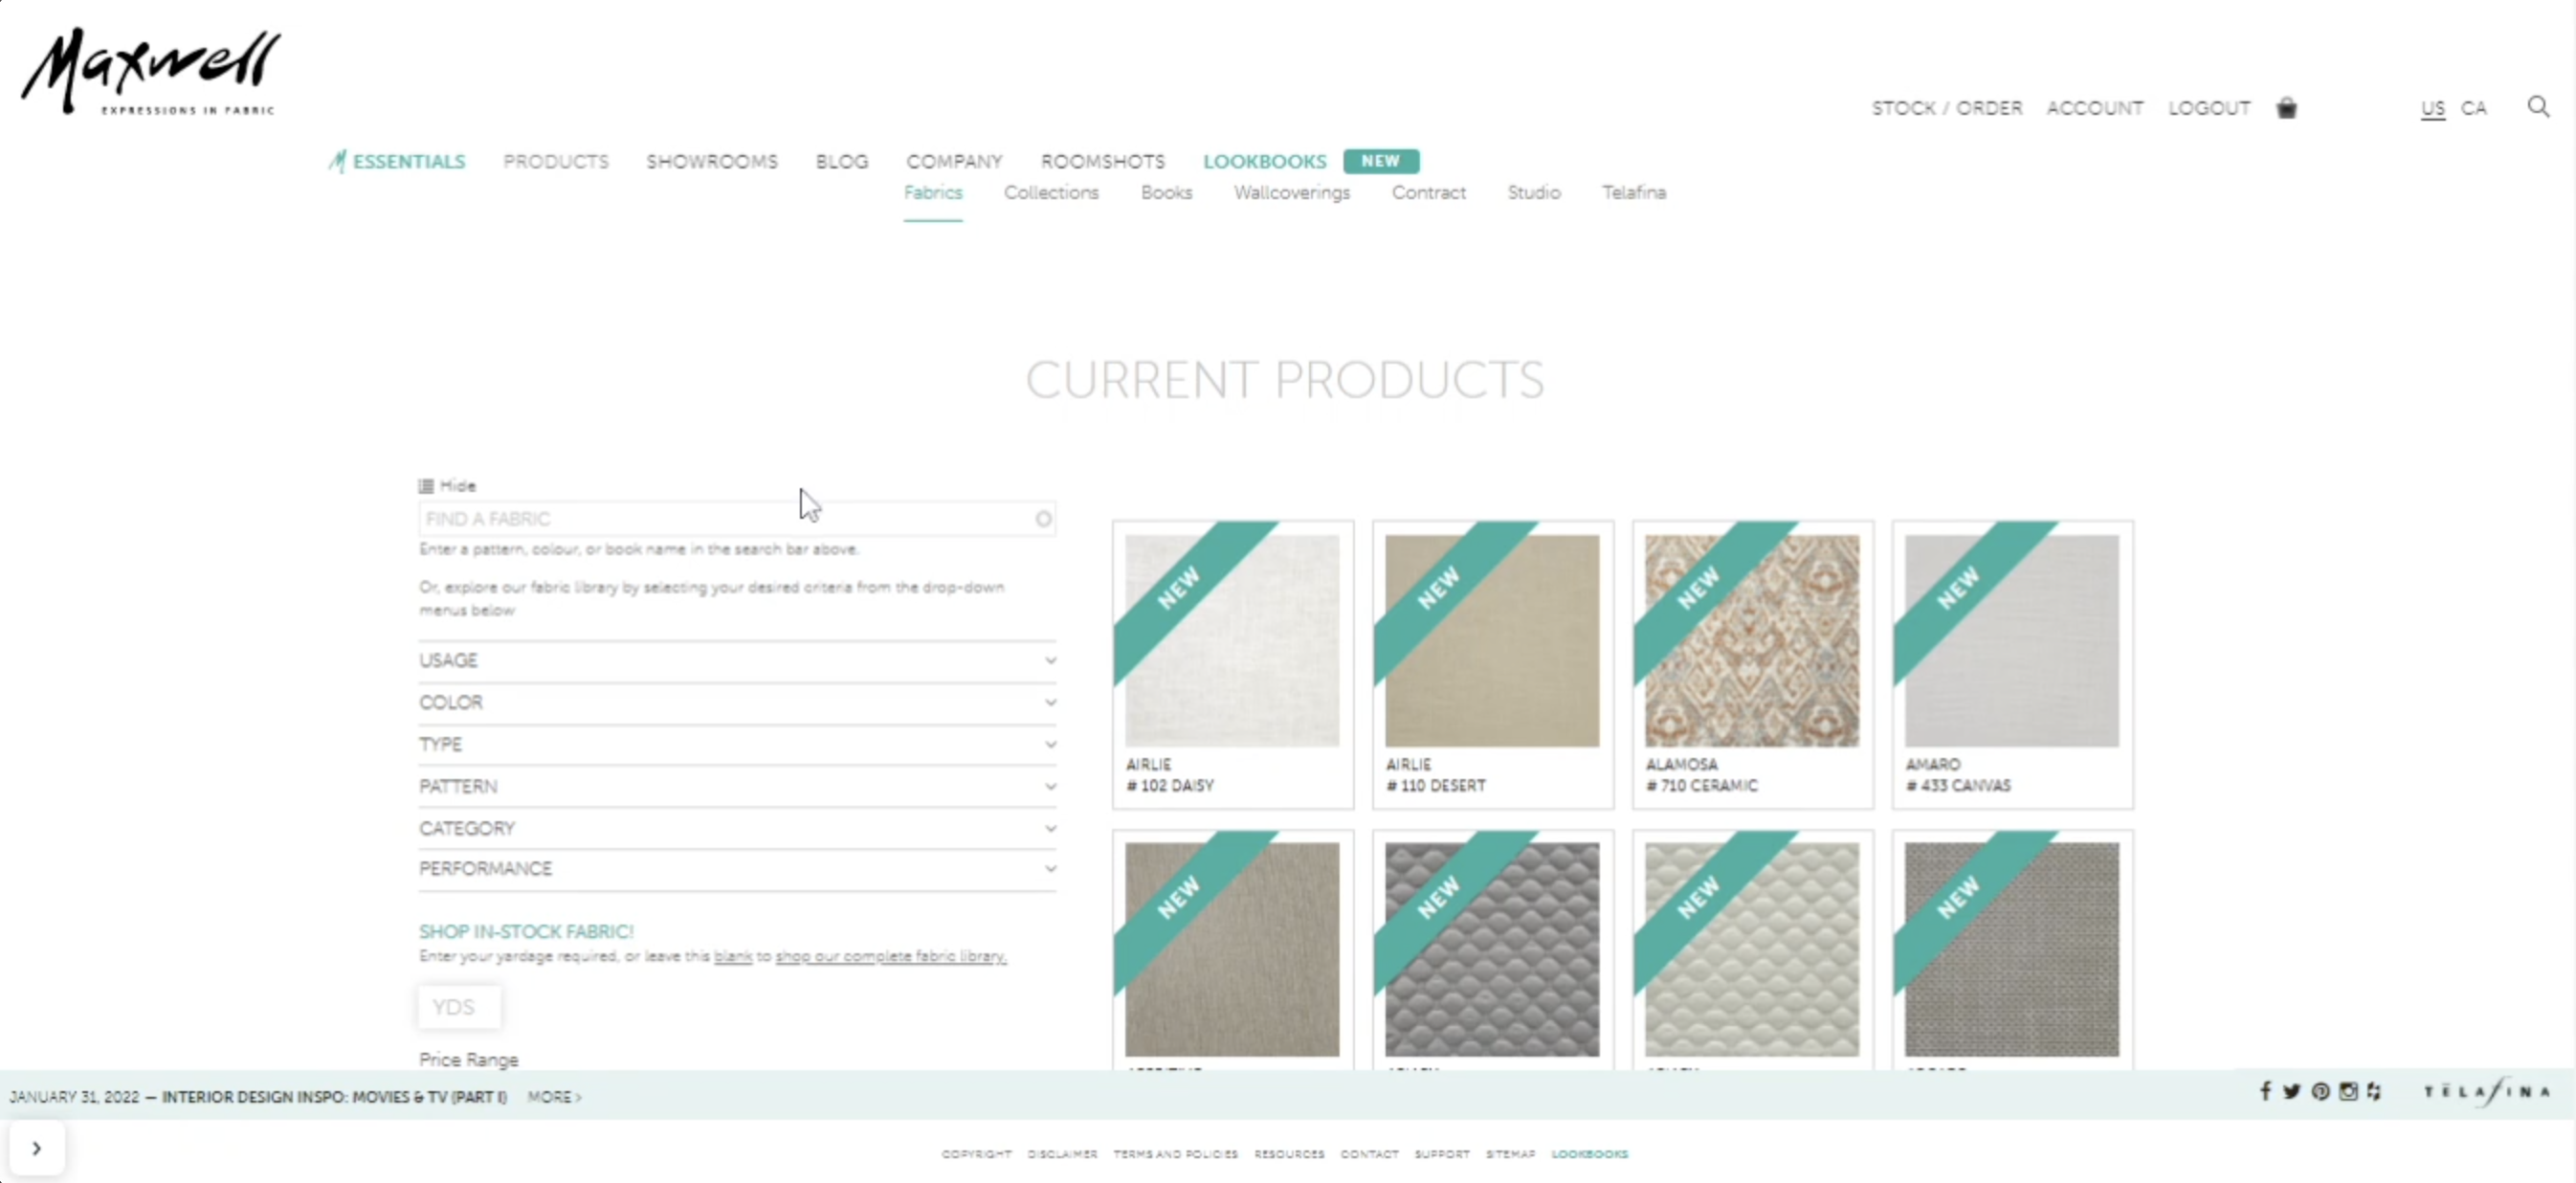Viewport: 2576px width, 1183px height.
Task: Expand the PERFORMANCE filter dropdown
Action: [737, 868]
